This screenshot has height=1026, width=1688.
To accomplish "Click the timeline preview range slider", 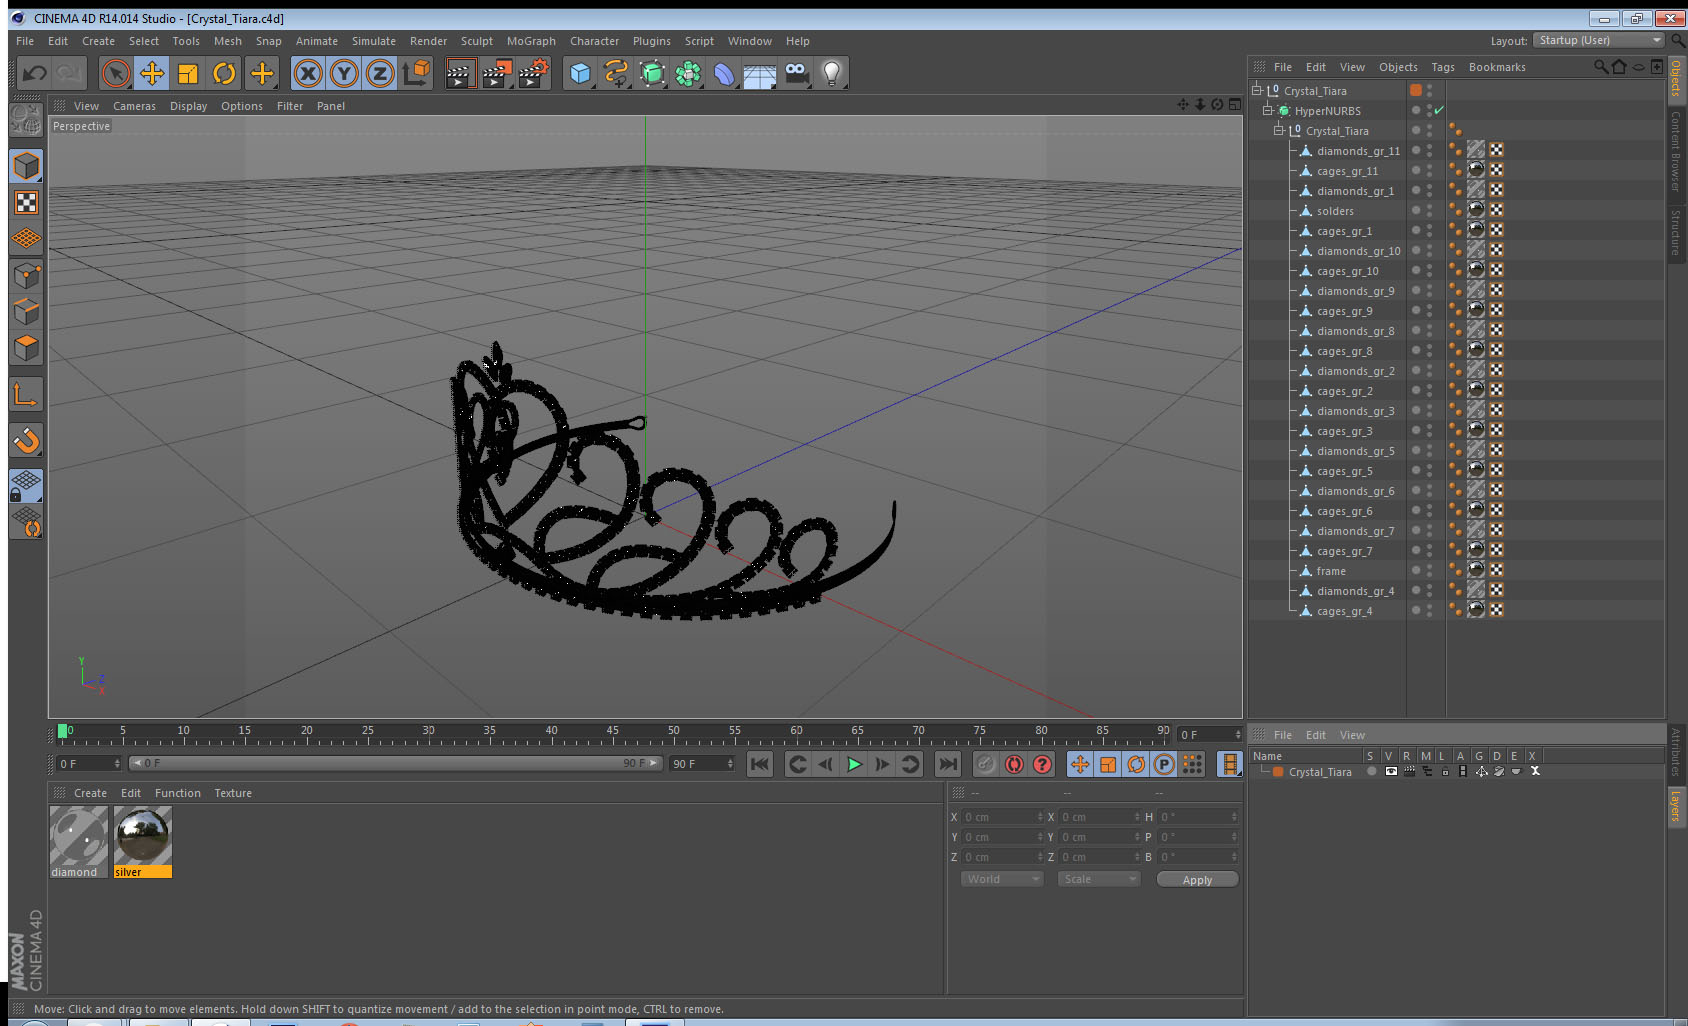I will 396,763.
